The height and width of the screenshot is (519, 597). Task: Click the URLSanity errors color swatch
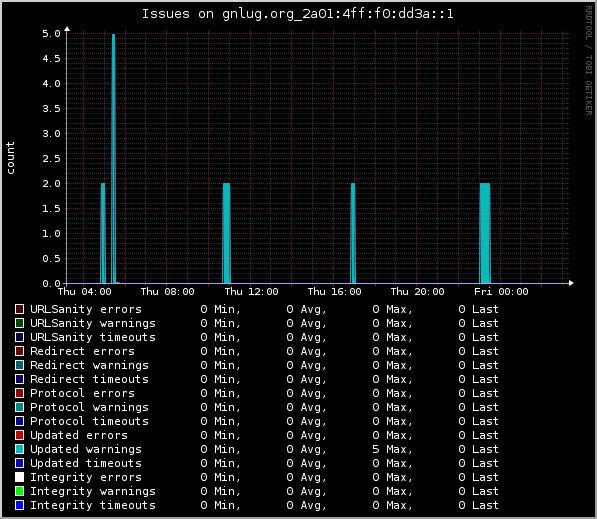(19, 309)
